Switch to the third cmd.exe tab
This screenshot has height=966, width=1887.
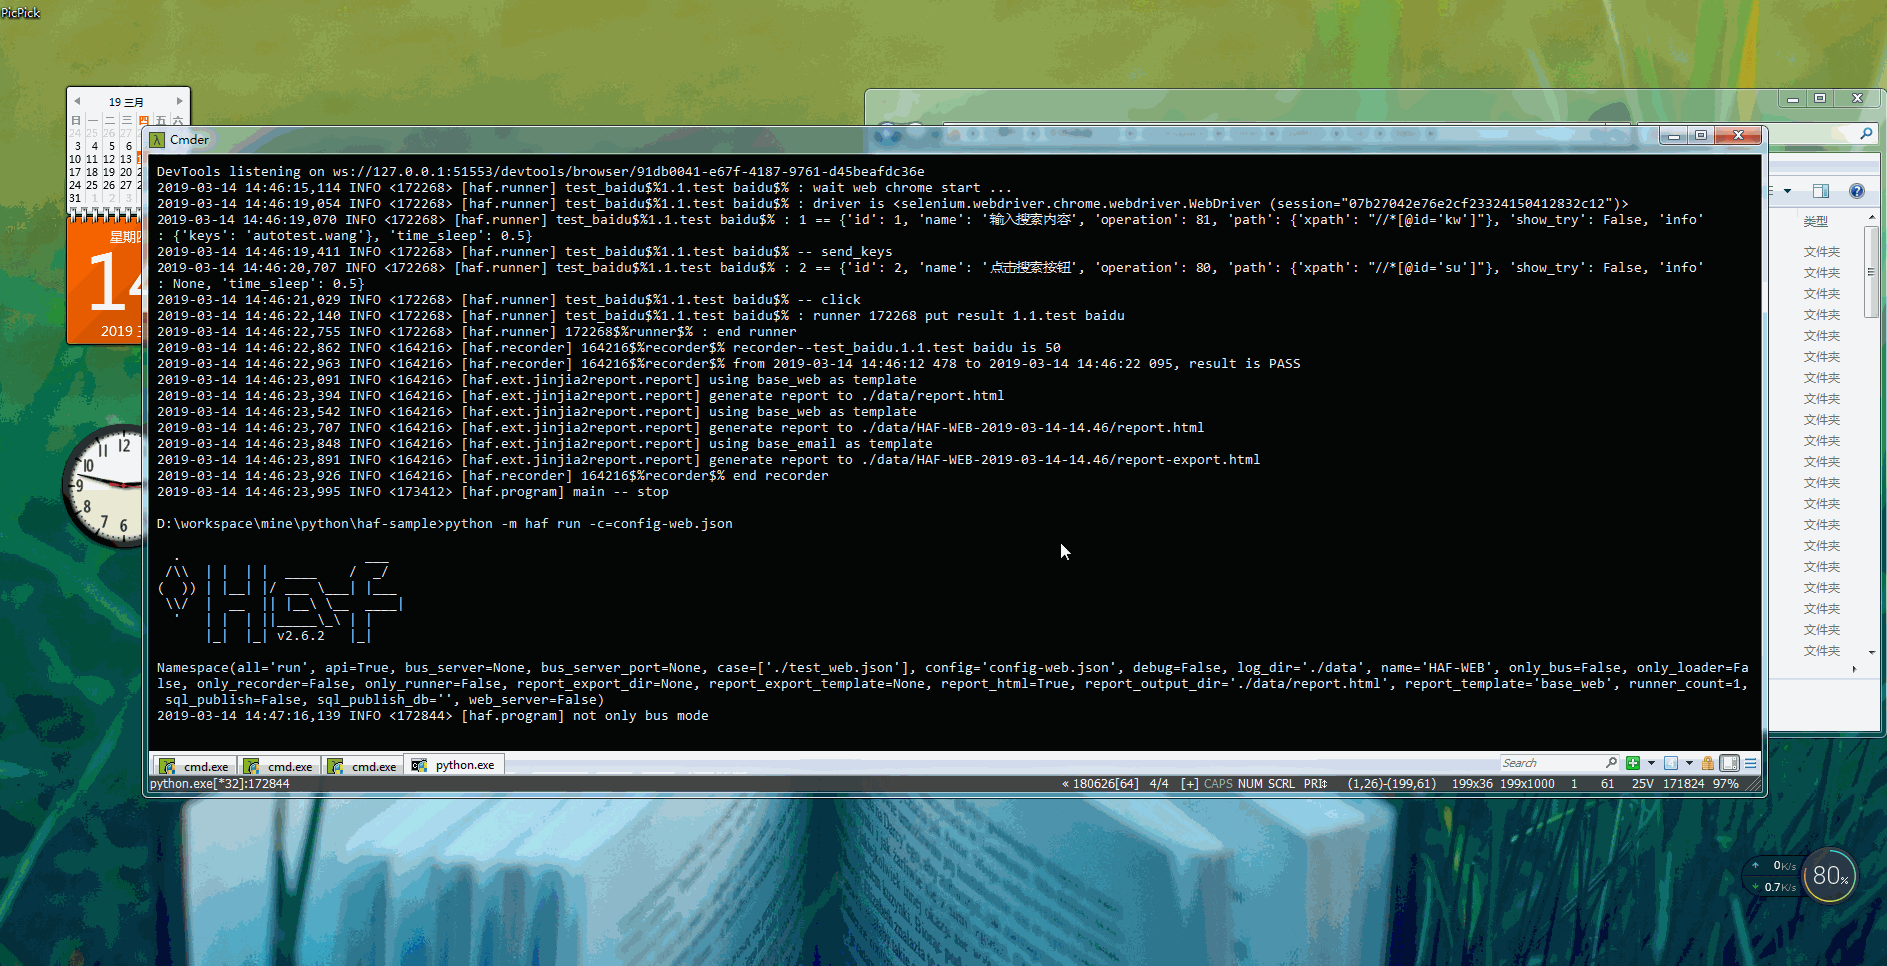coord(363,766)
